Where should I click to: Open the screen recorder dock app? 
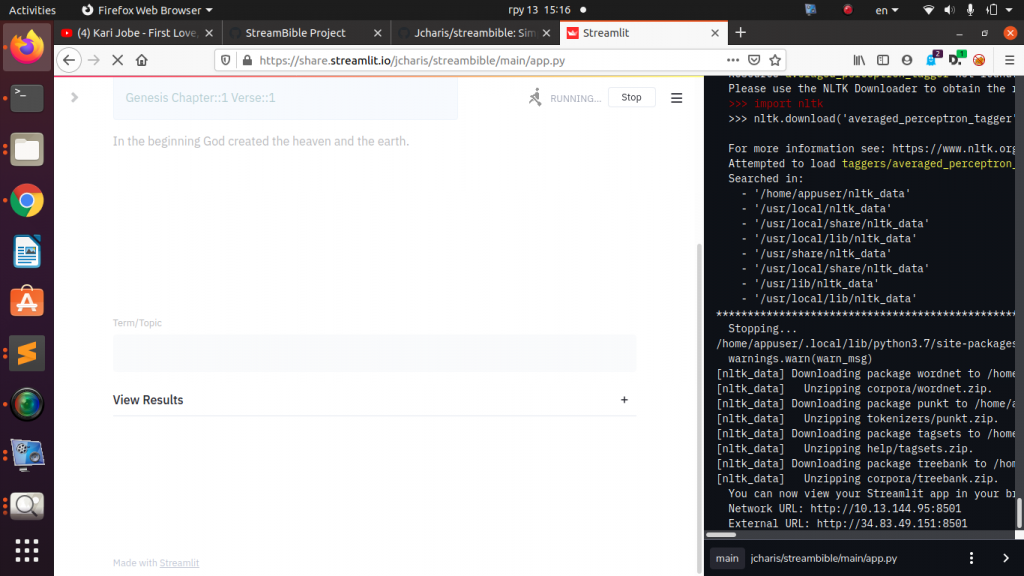coord(27,455)
